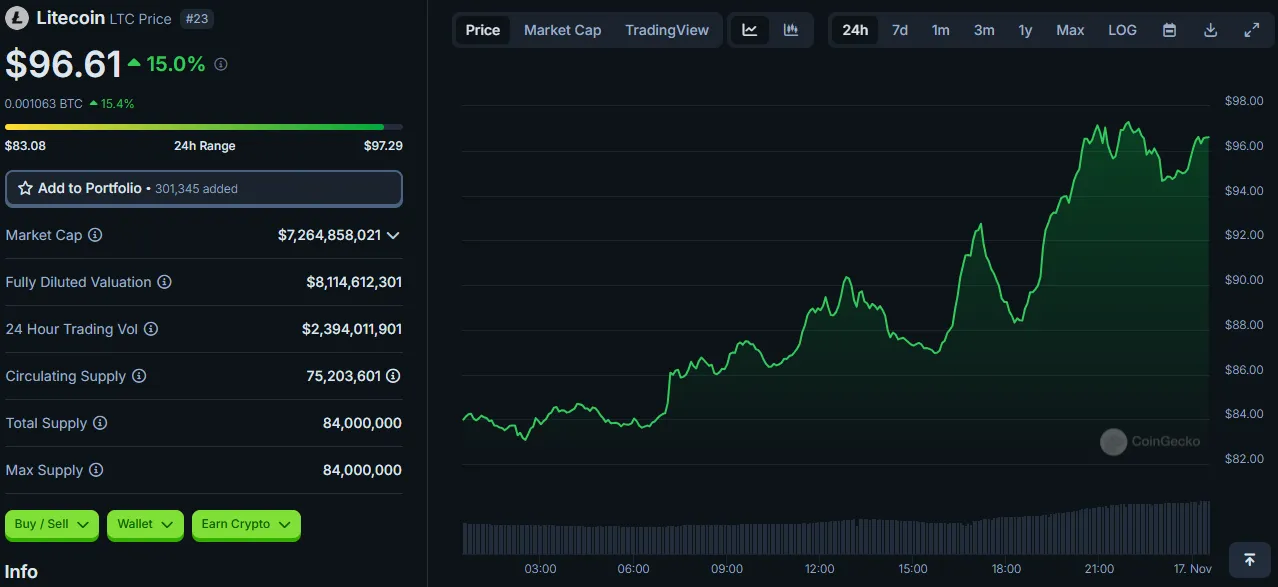Viewport: 1278px width, 587px height.
Task: Click the $8,114,612,301 valuation value
Action: tap(354, 282)
